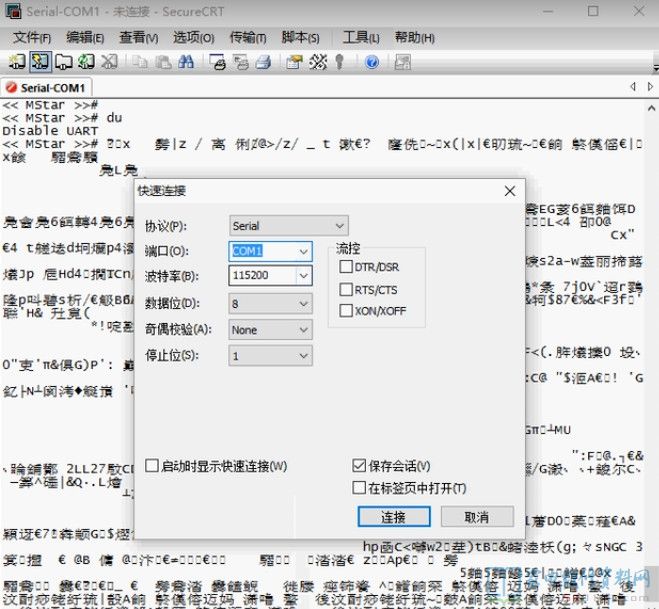Image resolution: width=659 pixels, height=609 pixels.
Task: Click the 取消 cancel button
Action: tap(477, 517)
